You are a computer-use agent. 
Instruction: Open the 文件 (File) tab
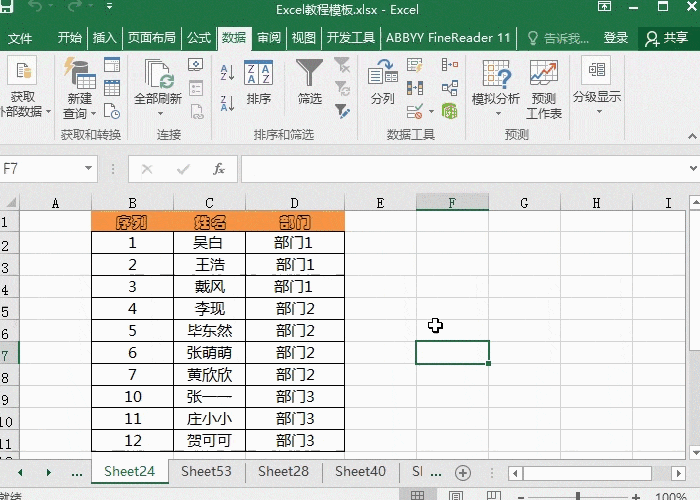coord(20,38)
